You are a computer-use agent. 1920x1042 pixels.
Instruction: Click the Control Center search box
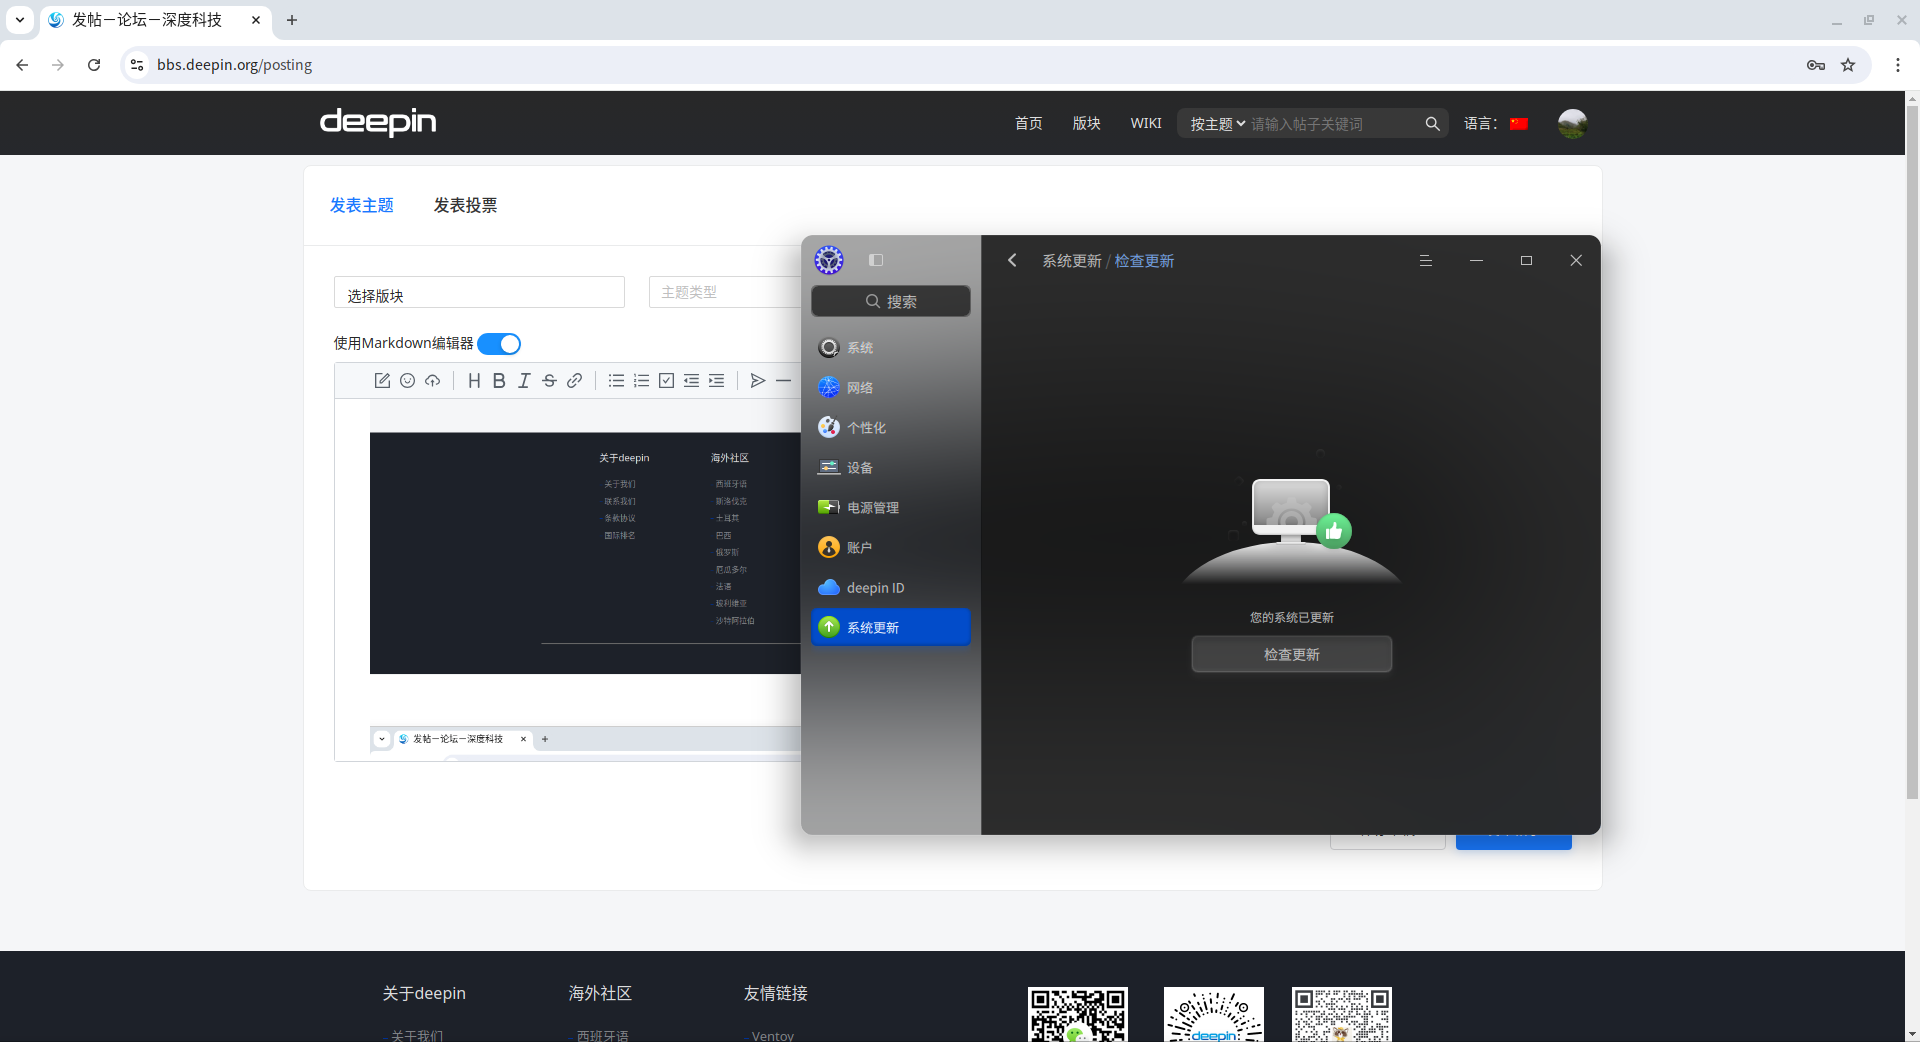click(891, 301)
